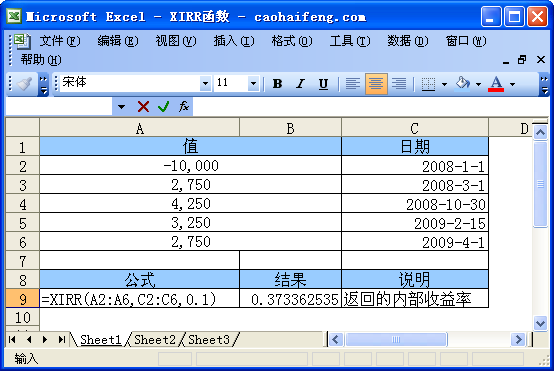Select row 9 header
554x371 pixels.
22,299
